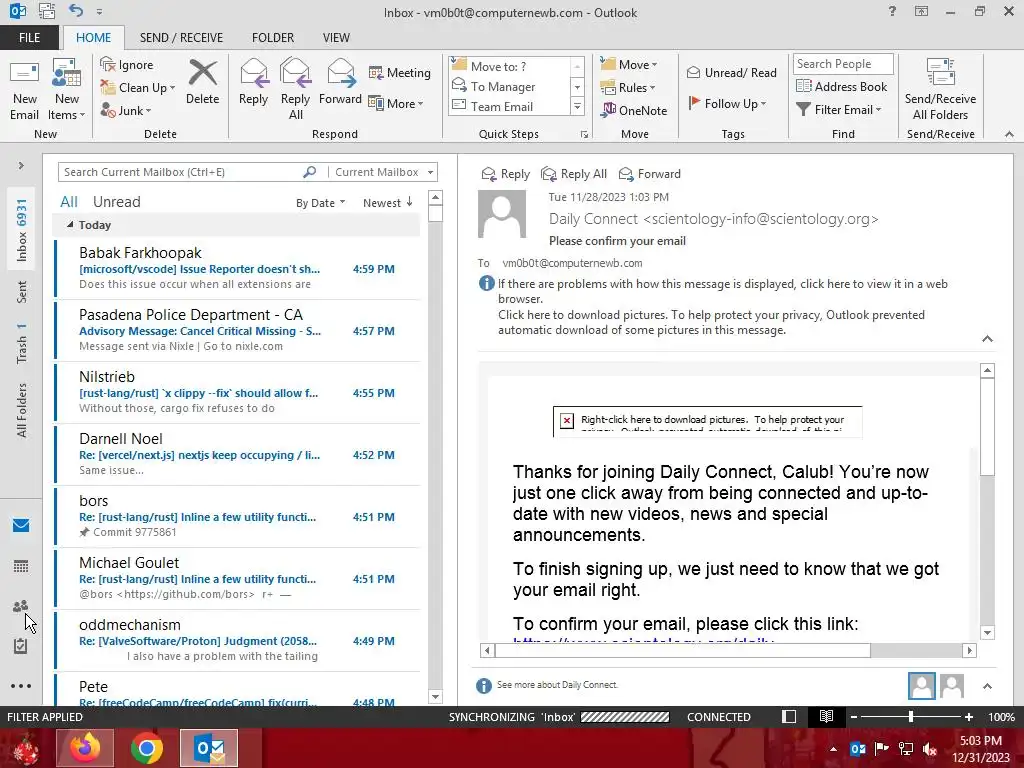Viewport: 1024px width, 768px height.
Task: Change Current Mailbox search scope
Action: pyautogui.click(x=384, y=172)
